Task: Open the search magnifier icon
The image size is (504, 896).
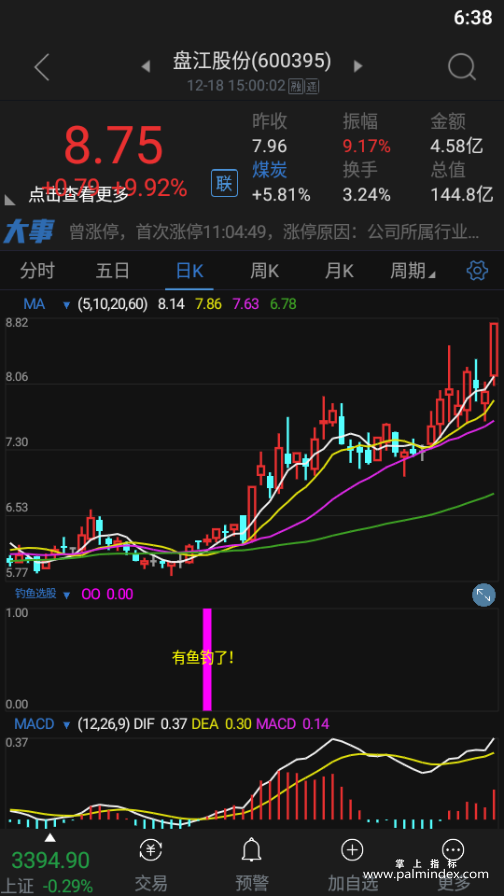Action: pos(461,67)
